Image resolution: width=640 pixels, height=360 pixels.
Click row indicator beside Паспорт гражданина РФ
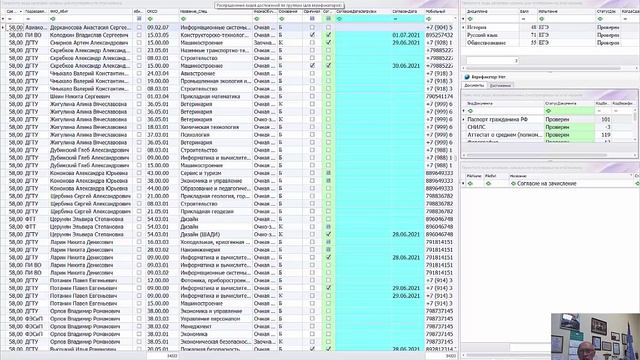click(463, 119)
